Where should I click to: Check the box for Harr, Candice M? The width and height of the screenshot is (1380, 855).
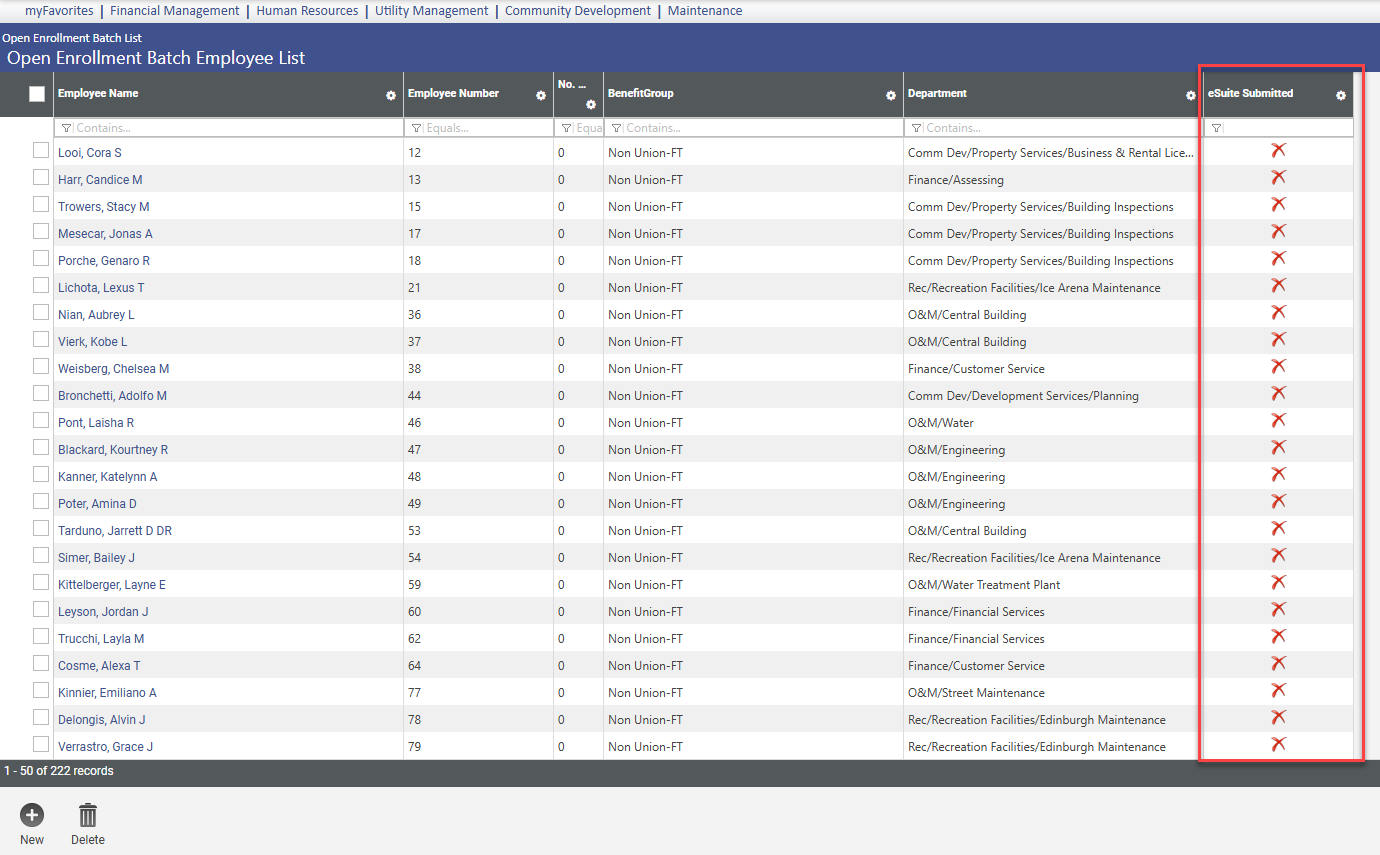click(41, 177)
